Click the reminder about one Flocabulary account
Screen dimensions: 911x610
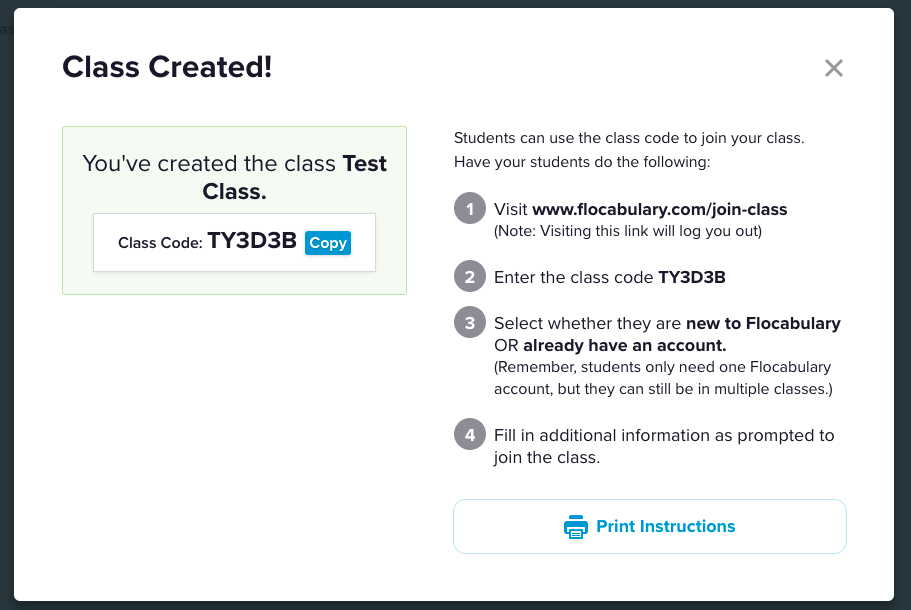[x=663, y=377]
